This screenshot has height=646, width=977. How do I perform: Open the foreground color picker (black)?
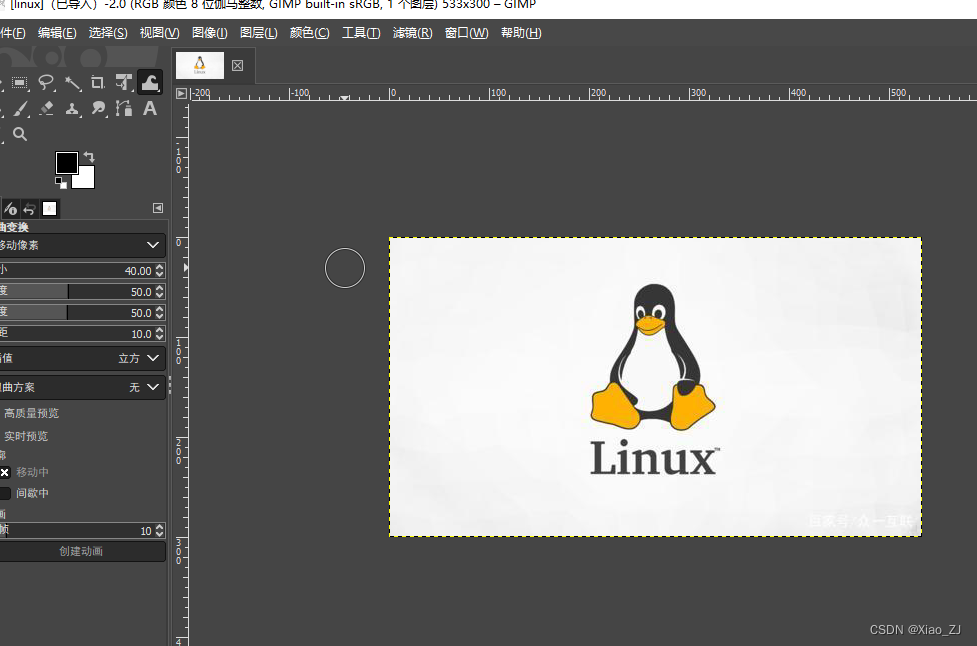[x=67, y=163]
